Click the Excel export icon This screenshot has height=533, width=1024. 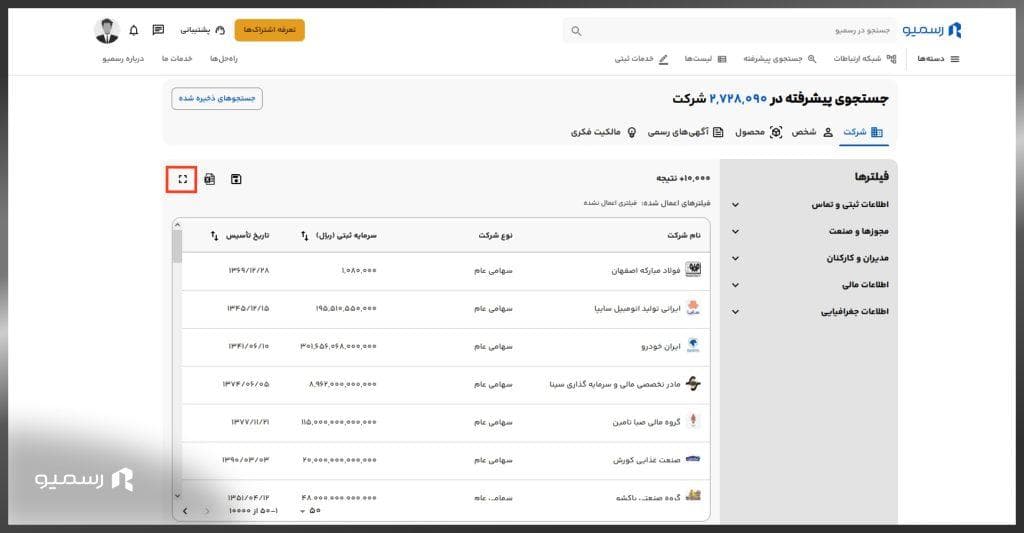coord(210,179)
